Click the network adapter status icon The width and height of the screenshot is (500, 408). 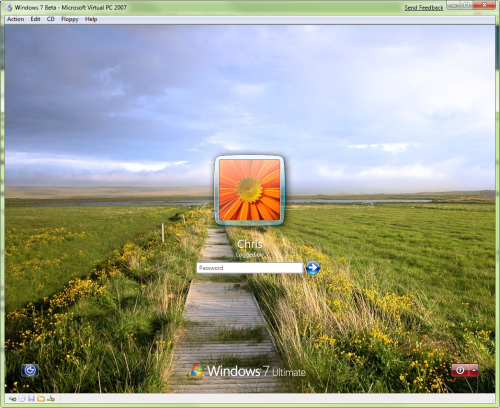coord(51,399)
